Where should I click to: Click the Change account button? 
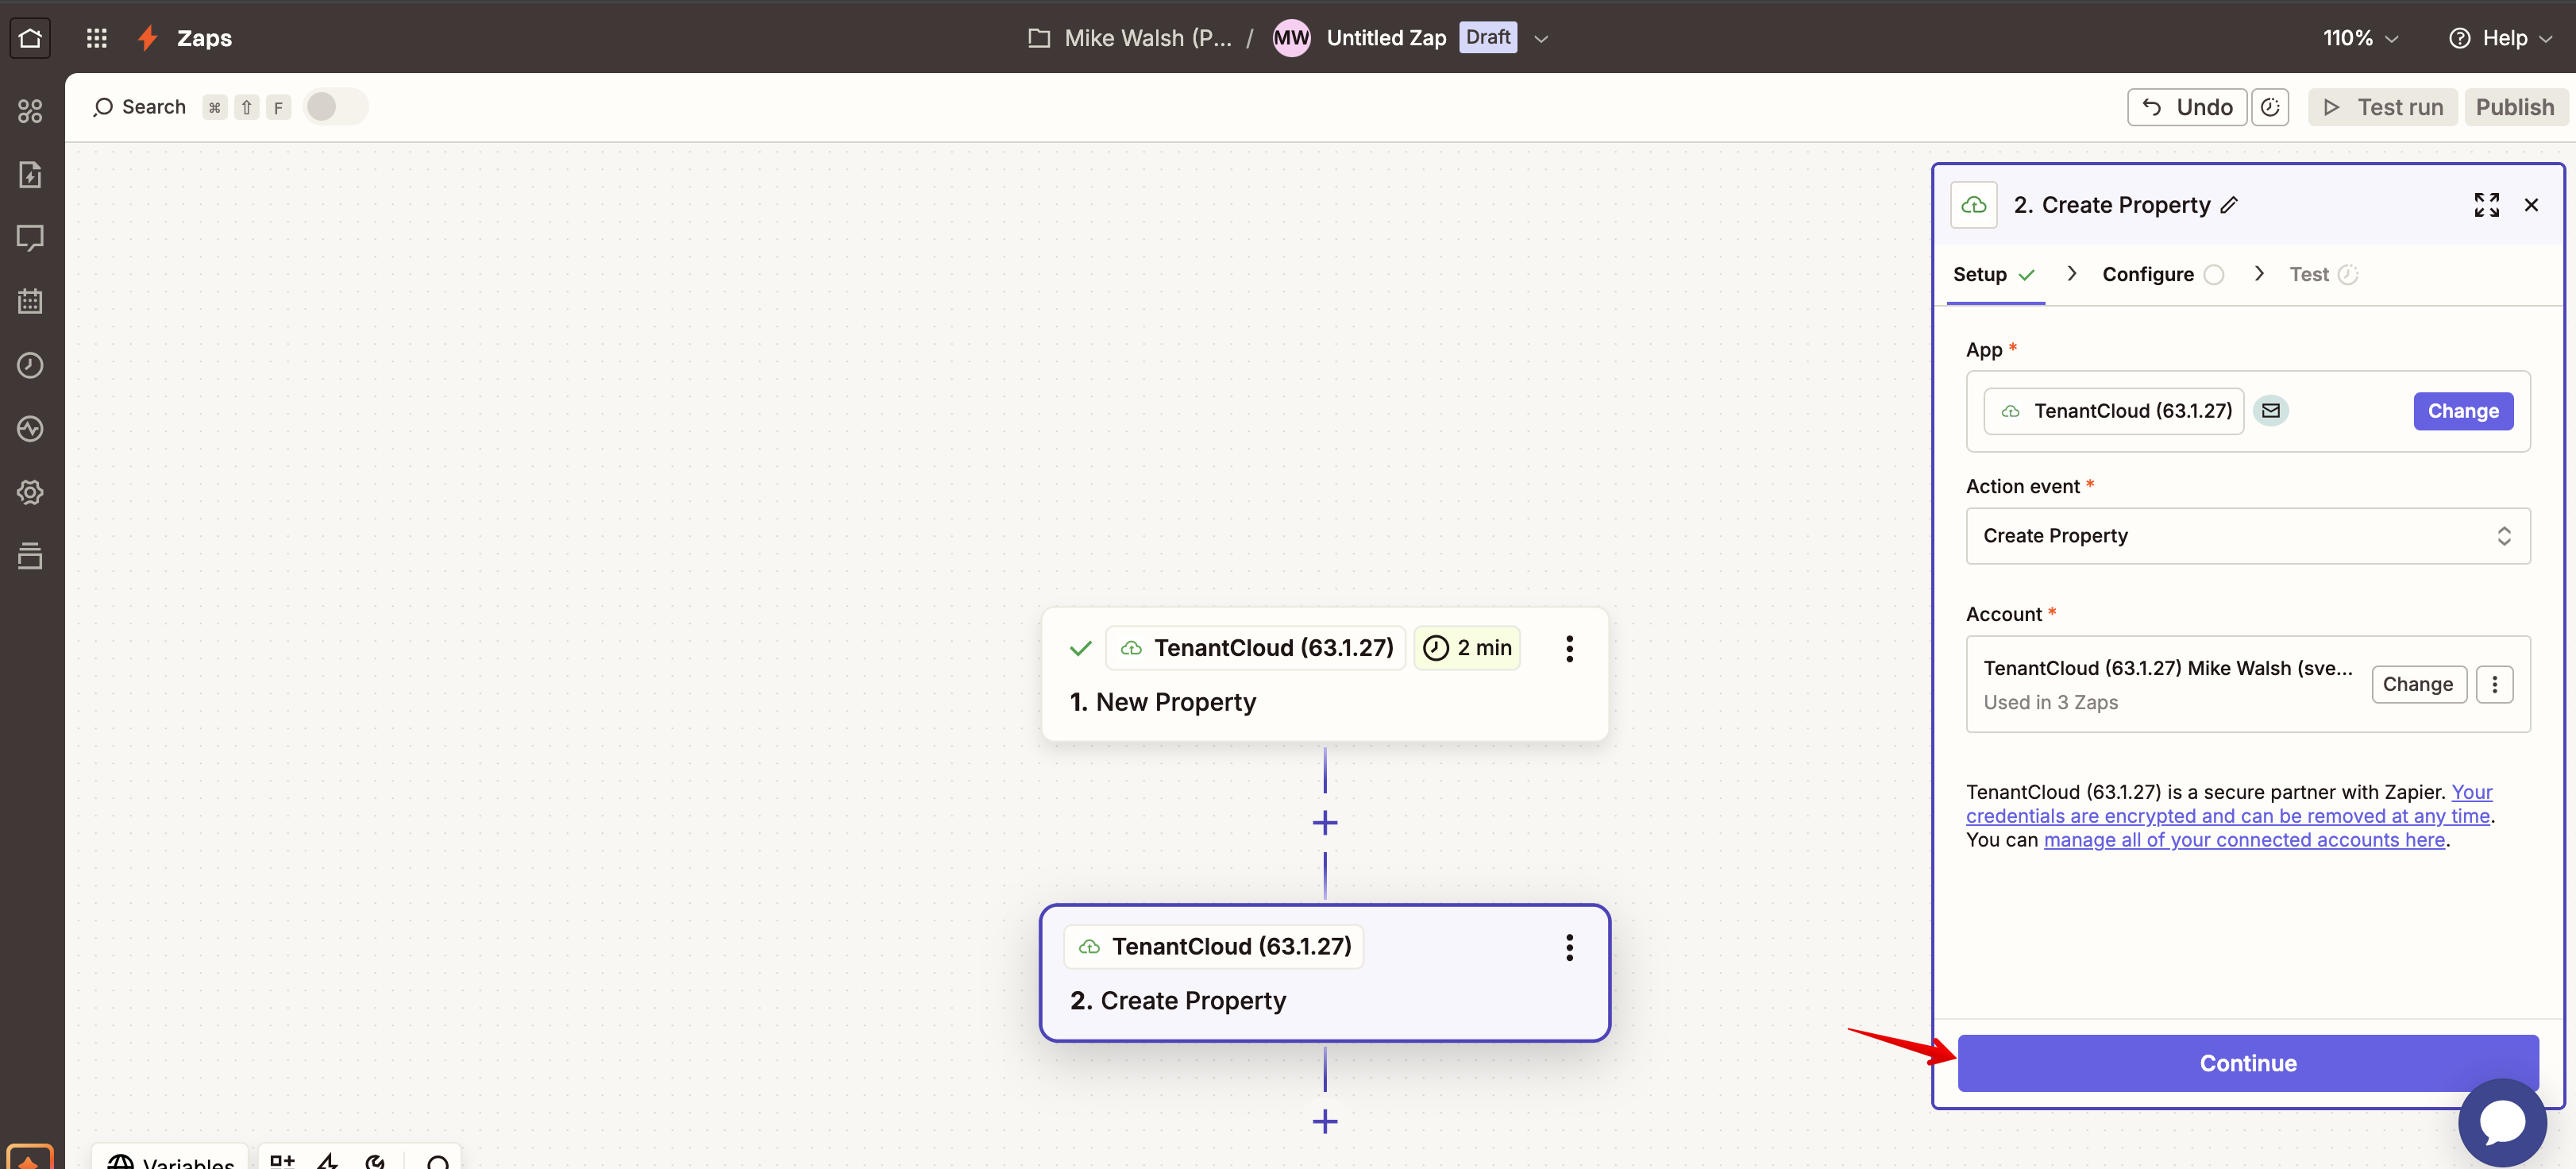pyautogui.click(x=2417, y=685)
